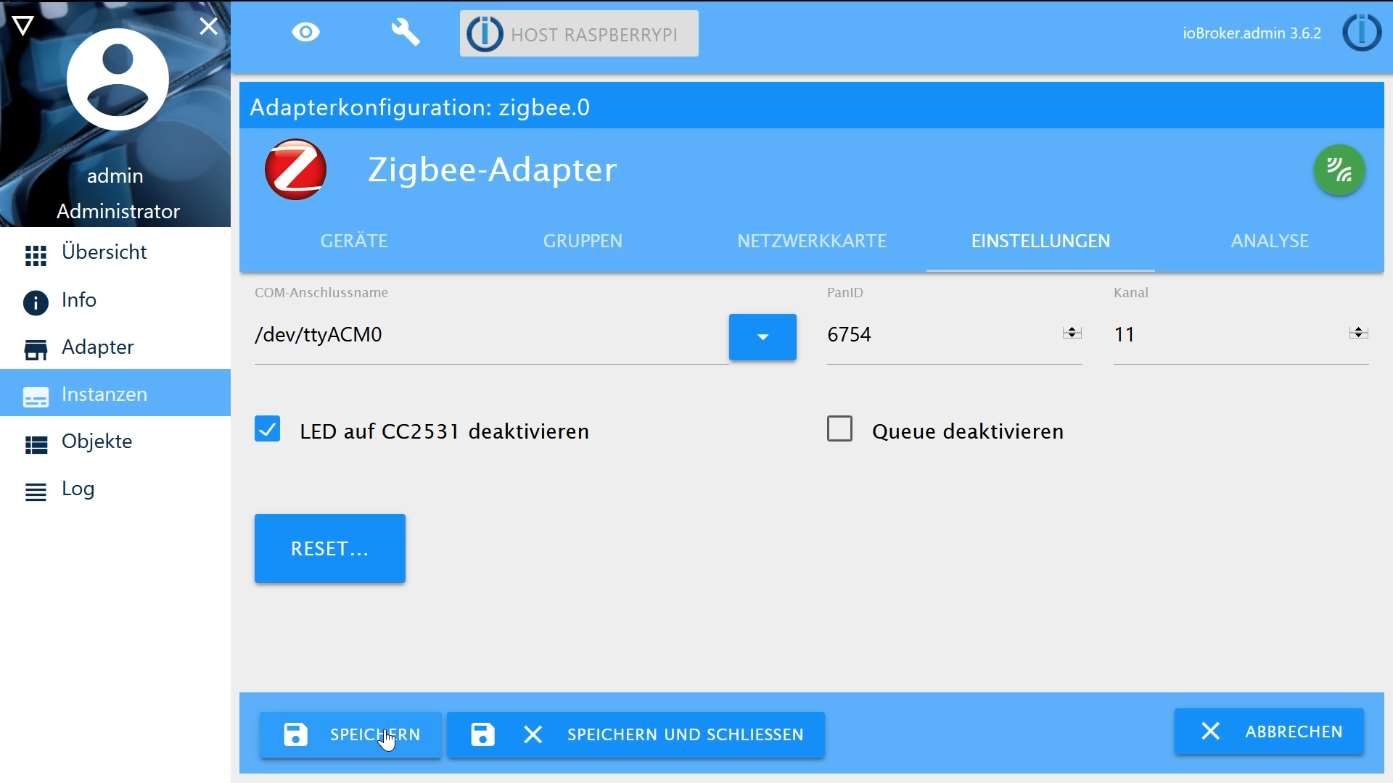Click the red Zigbee adapter logo
Screen dimensions: 1393x783
[x=296, y=170]
